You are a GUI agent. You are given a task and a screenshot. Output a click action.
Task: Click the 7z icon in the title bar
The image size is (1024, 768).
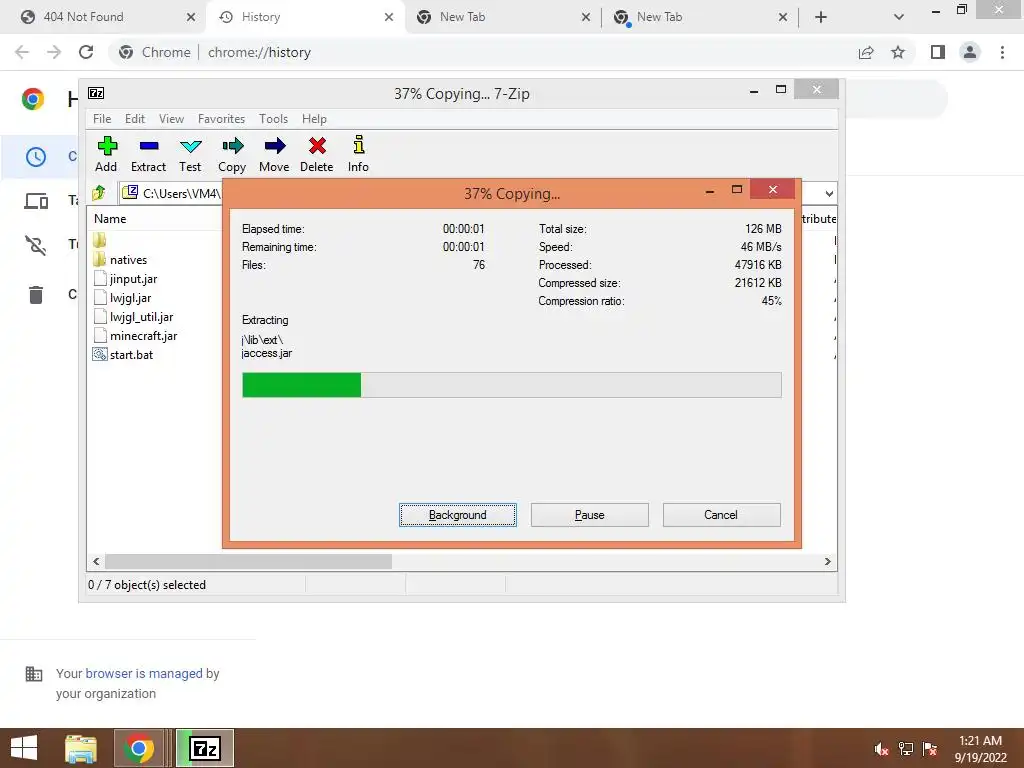(96, 93)
